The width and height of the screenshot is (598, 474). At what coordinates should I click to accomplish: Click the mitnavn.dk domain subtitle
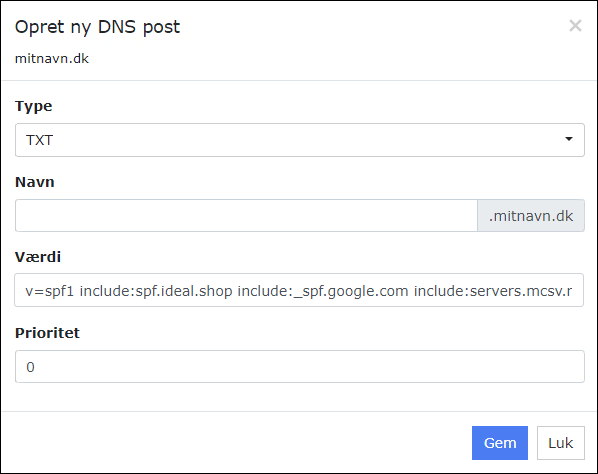(52, 59)
